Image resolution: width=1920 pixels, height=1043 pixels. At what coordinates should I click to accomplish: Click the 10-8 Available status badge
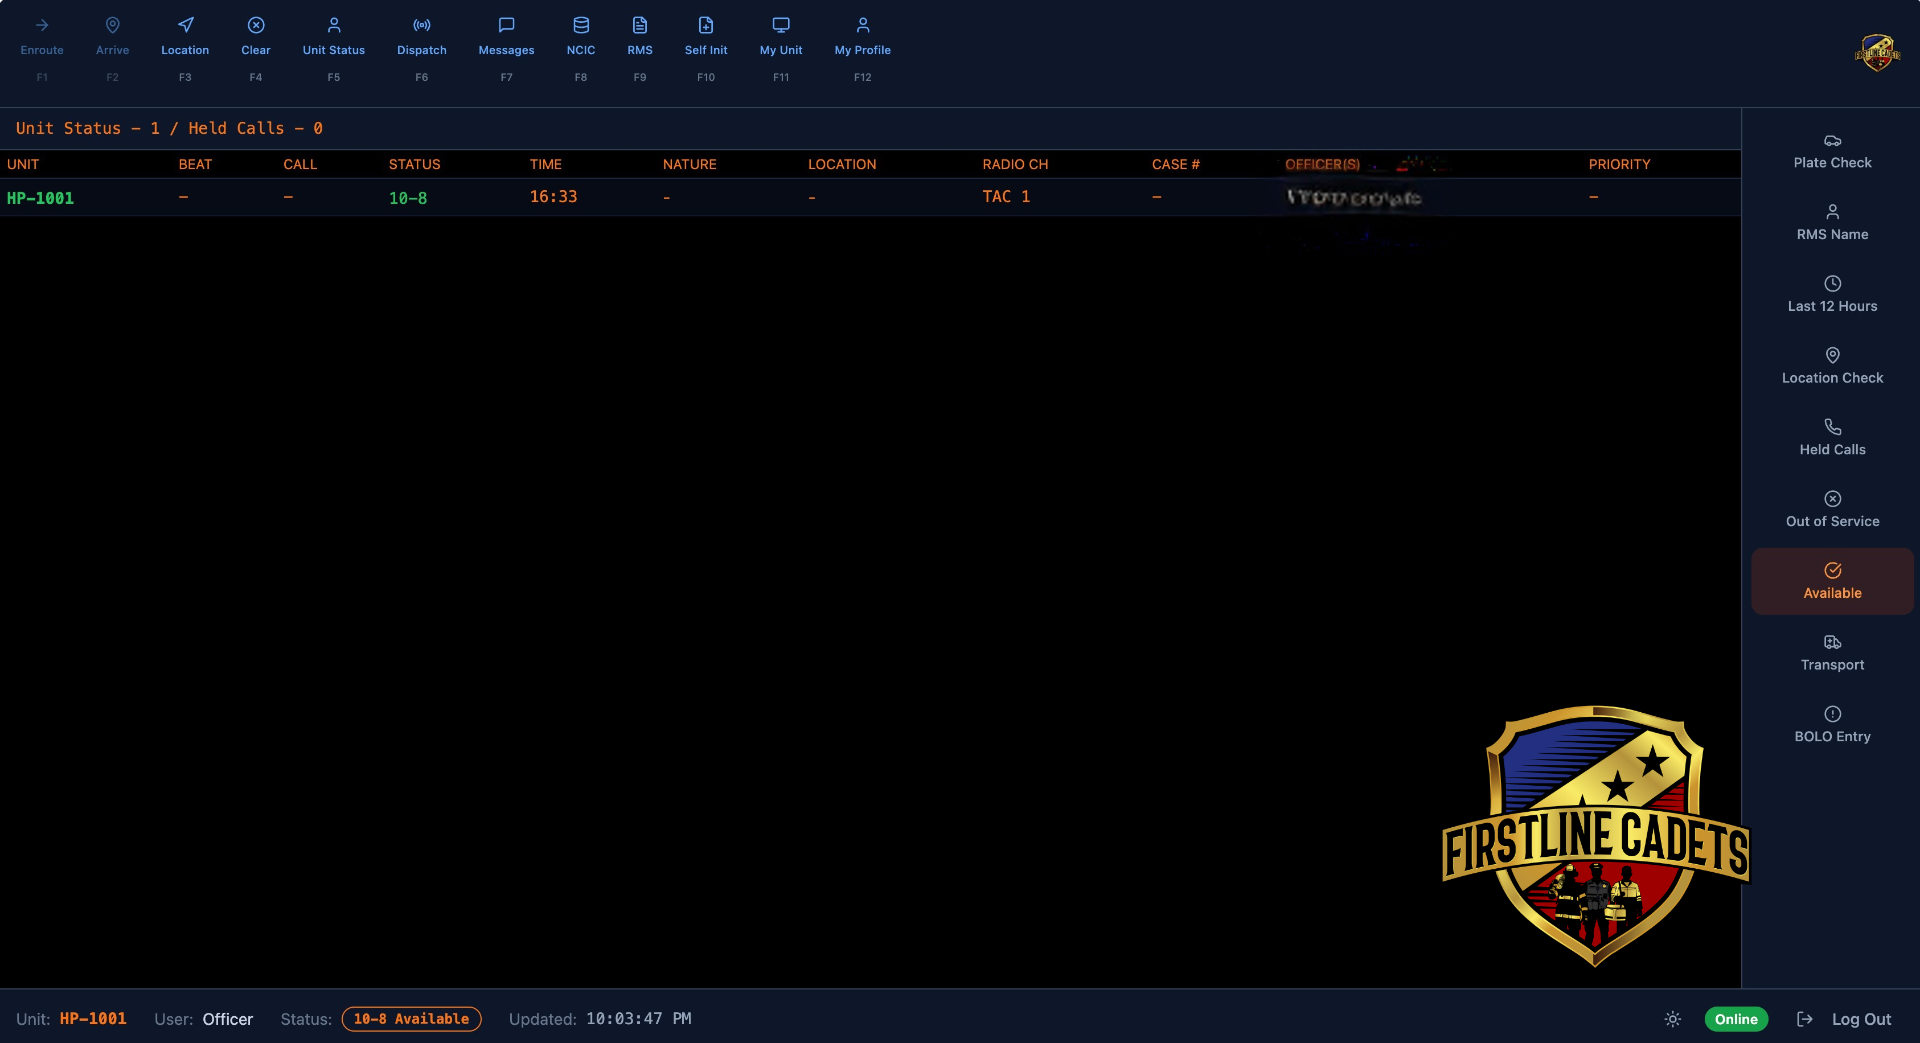click(x=411, y=1019)
